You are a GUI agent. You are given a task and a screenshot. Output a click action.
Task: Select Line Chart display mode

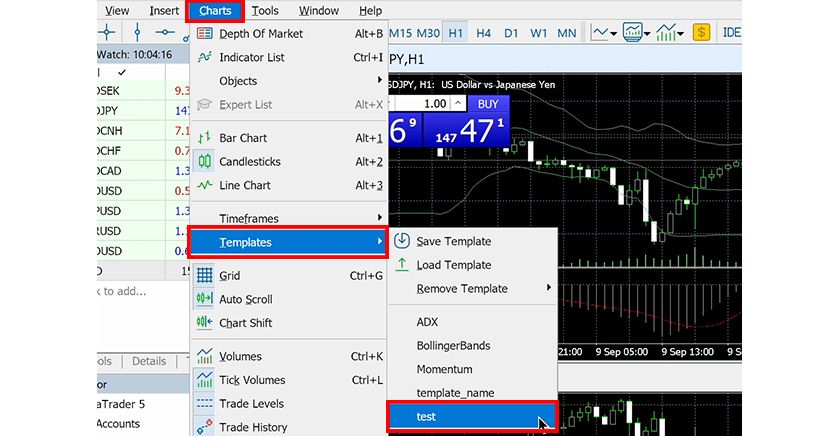[x=244, y=185]
